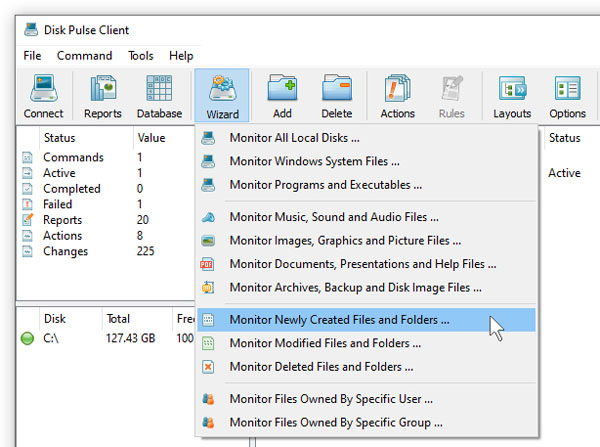Click the archive icon for Monitor Archives

tap(208, 287)
